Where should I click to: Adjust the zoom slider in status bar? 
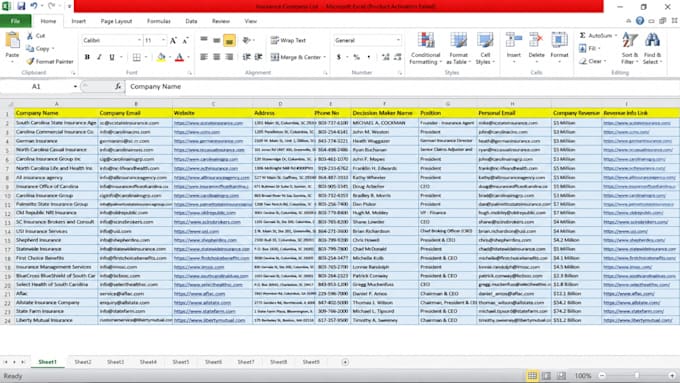[x=637, y=376]
